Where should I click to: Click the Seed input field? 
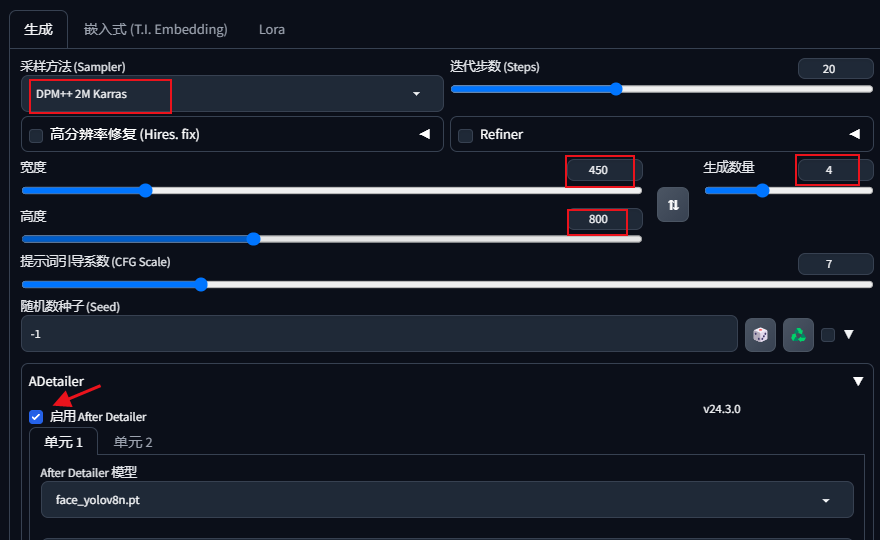coord(378,334)
